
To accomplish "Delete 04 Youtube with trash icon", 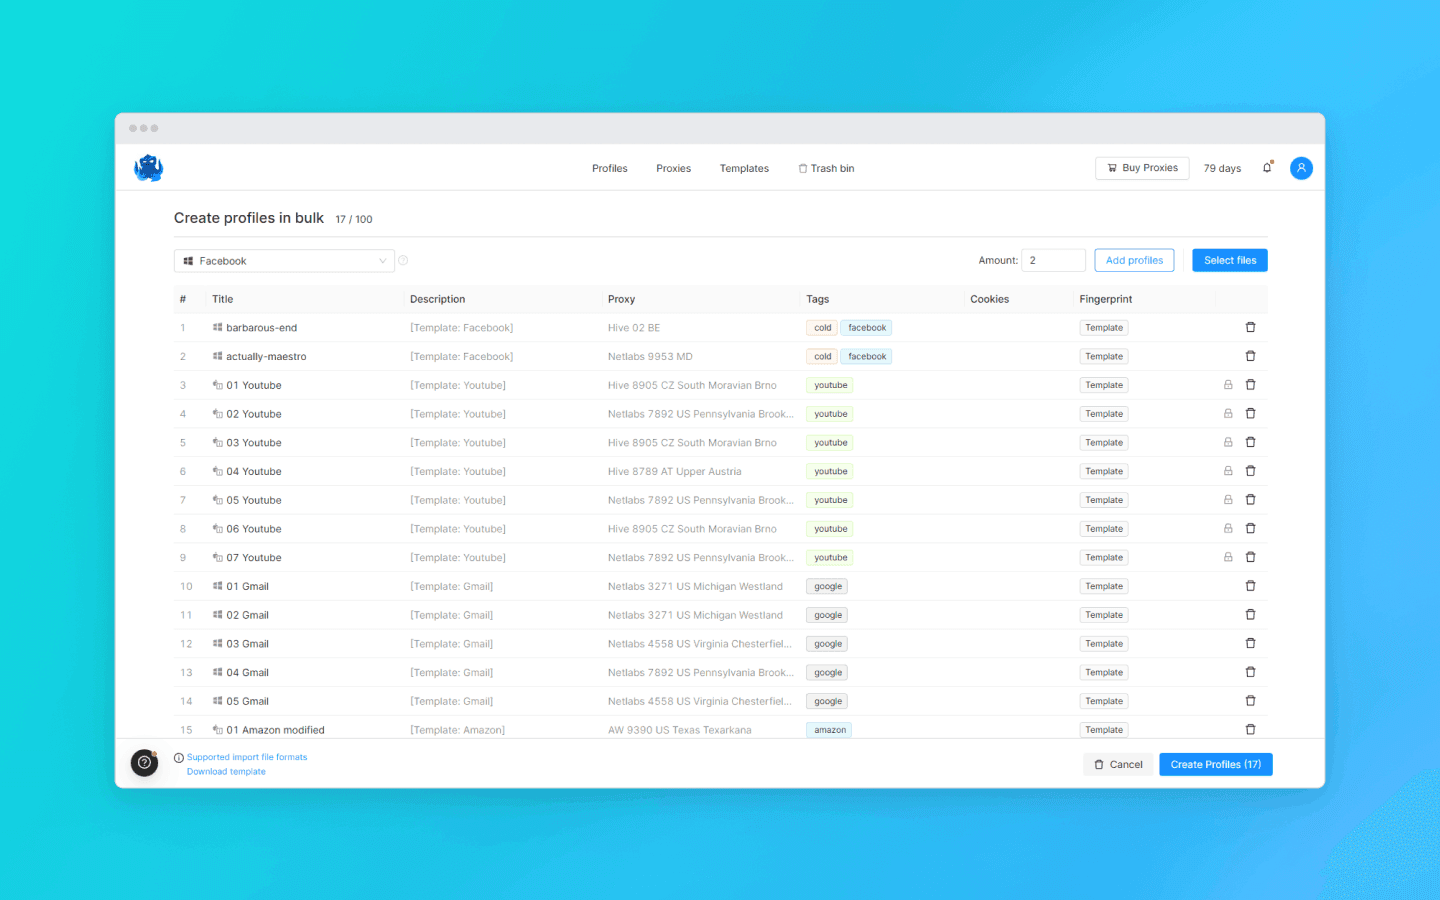I will tap(1250, 471).
